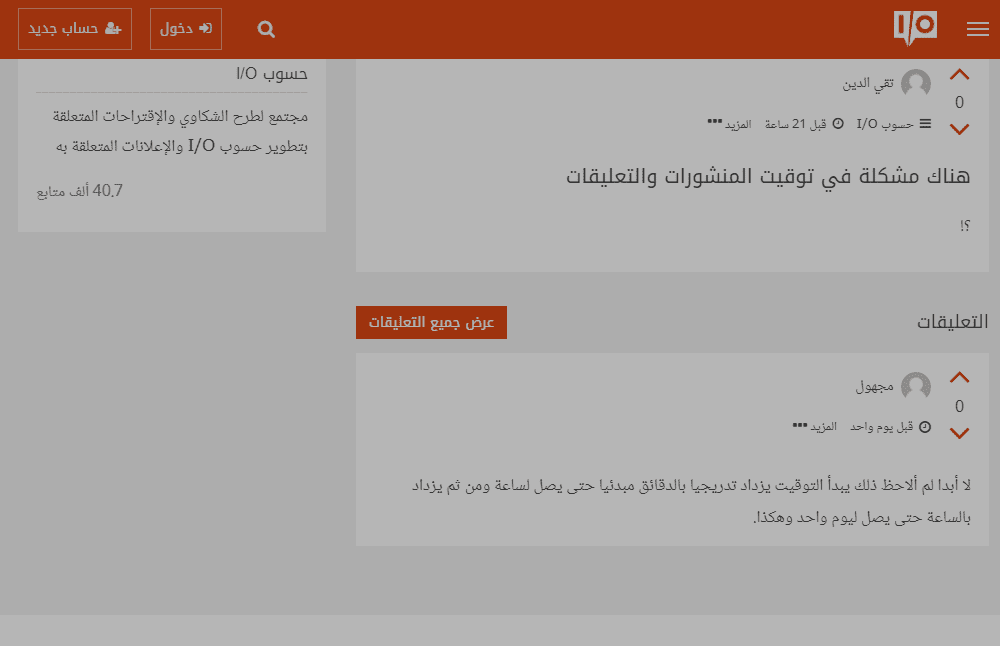Click the حساب جديد signup button
The width and height of the screenshot is (1000, 646).
75,29
